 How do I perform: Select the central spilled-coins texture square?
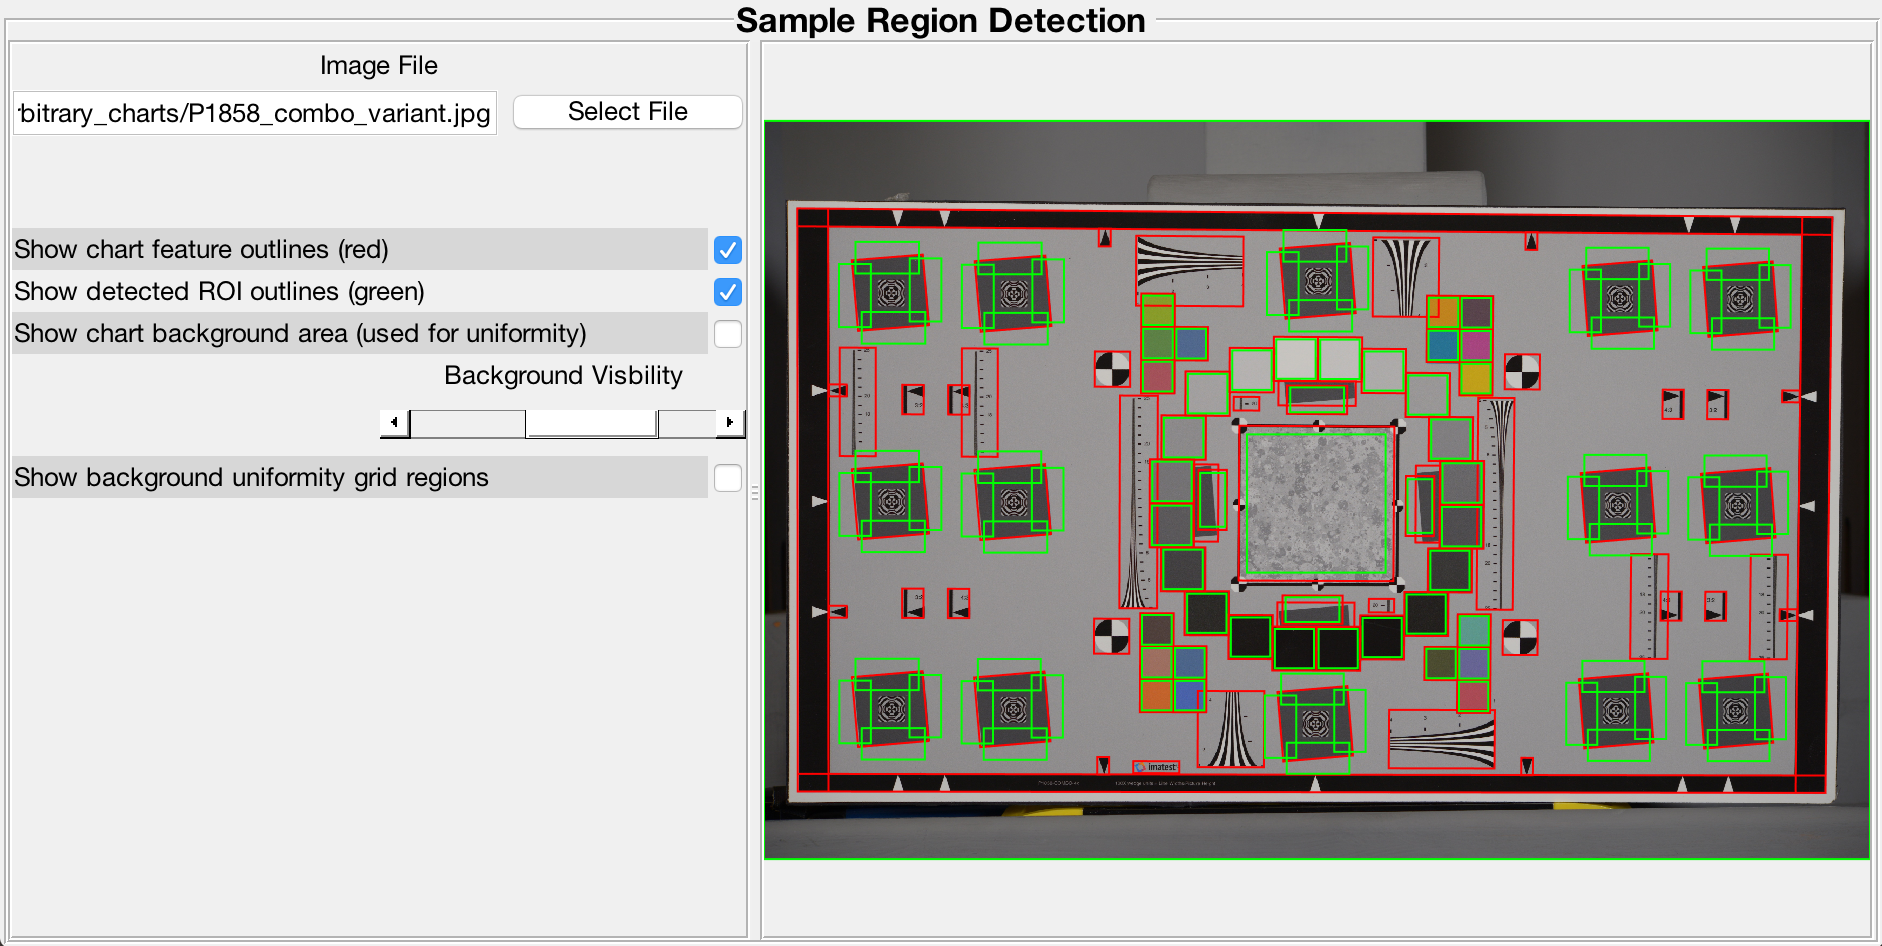coord(1317,503)
